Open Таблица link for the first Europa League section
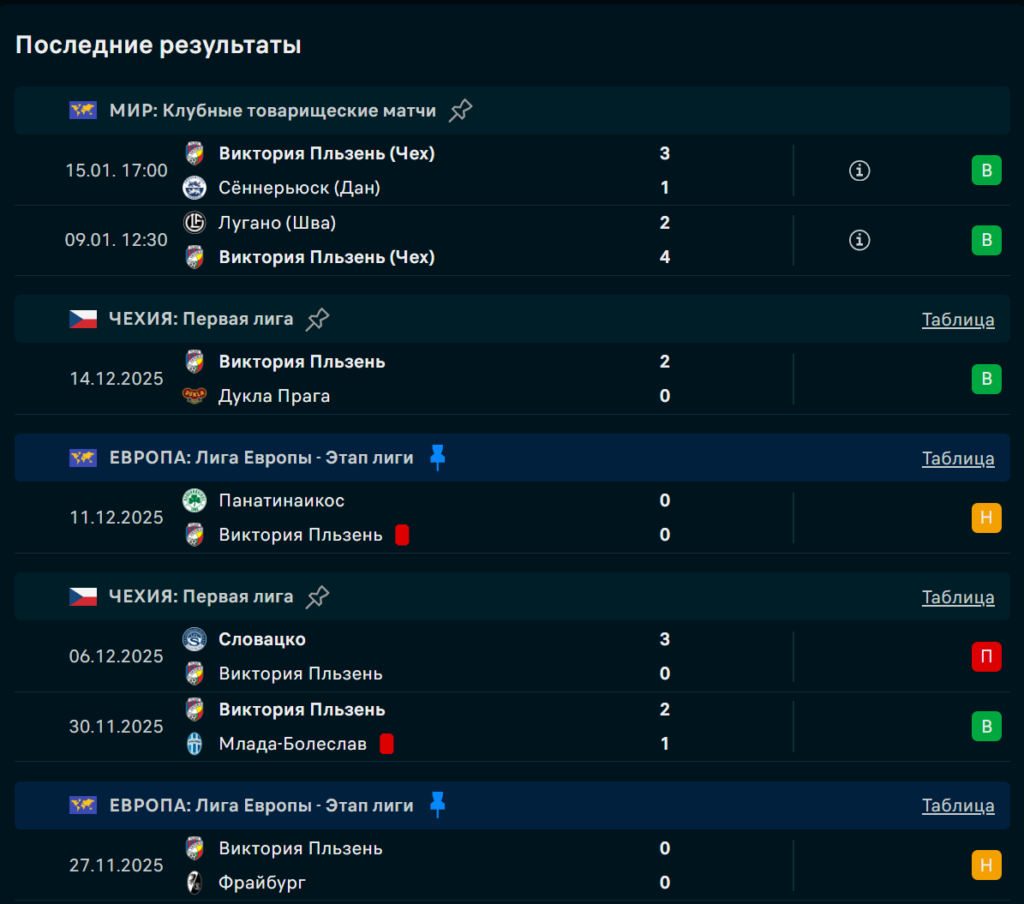The height and width of the screenshot is (904, 1024). point(958,459)
